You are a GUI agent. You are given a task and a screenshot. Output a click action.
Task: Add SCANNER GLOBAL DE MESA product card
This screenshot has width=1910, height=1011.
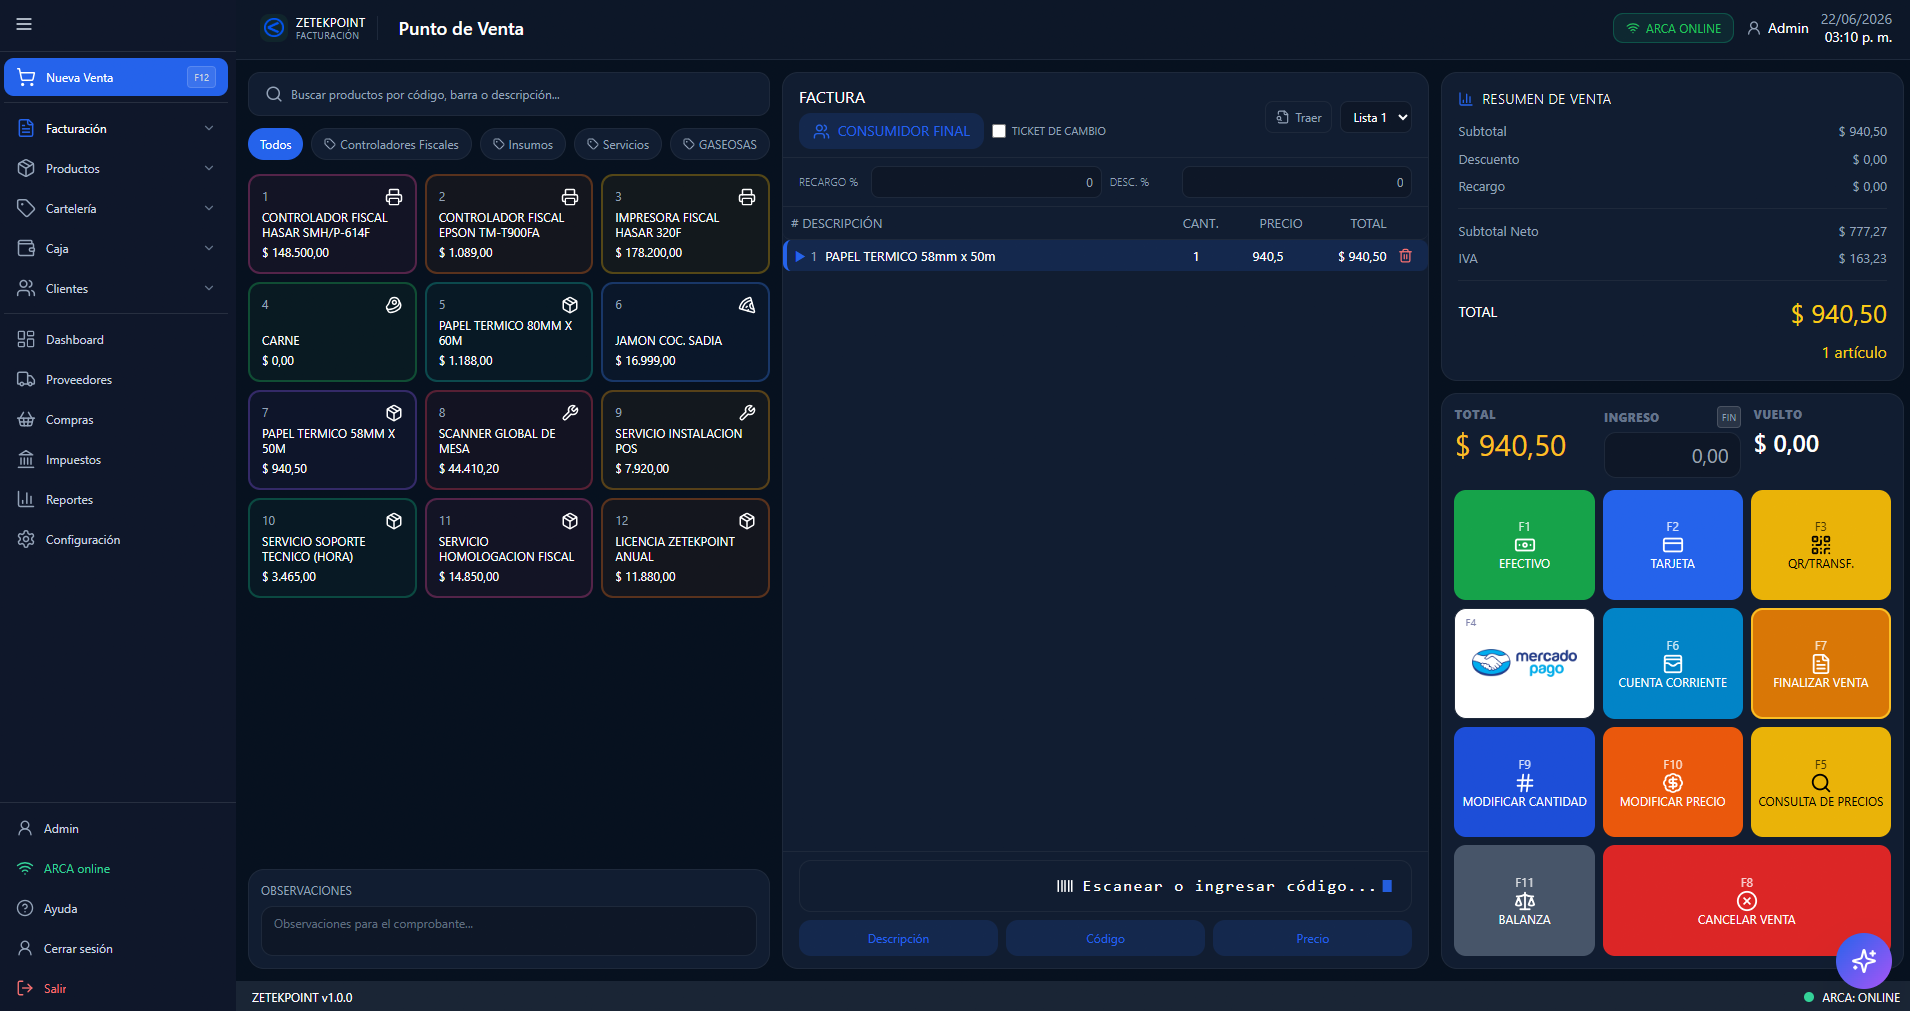point(509,440)
